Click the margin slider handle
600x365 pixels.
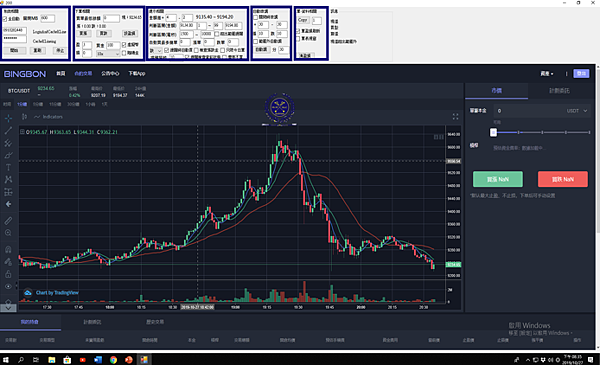(x=493, y=132)
